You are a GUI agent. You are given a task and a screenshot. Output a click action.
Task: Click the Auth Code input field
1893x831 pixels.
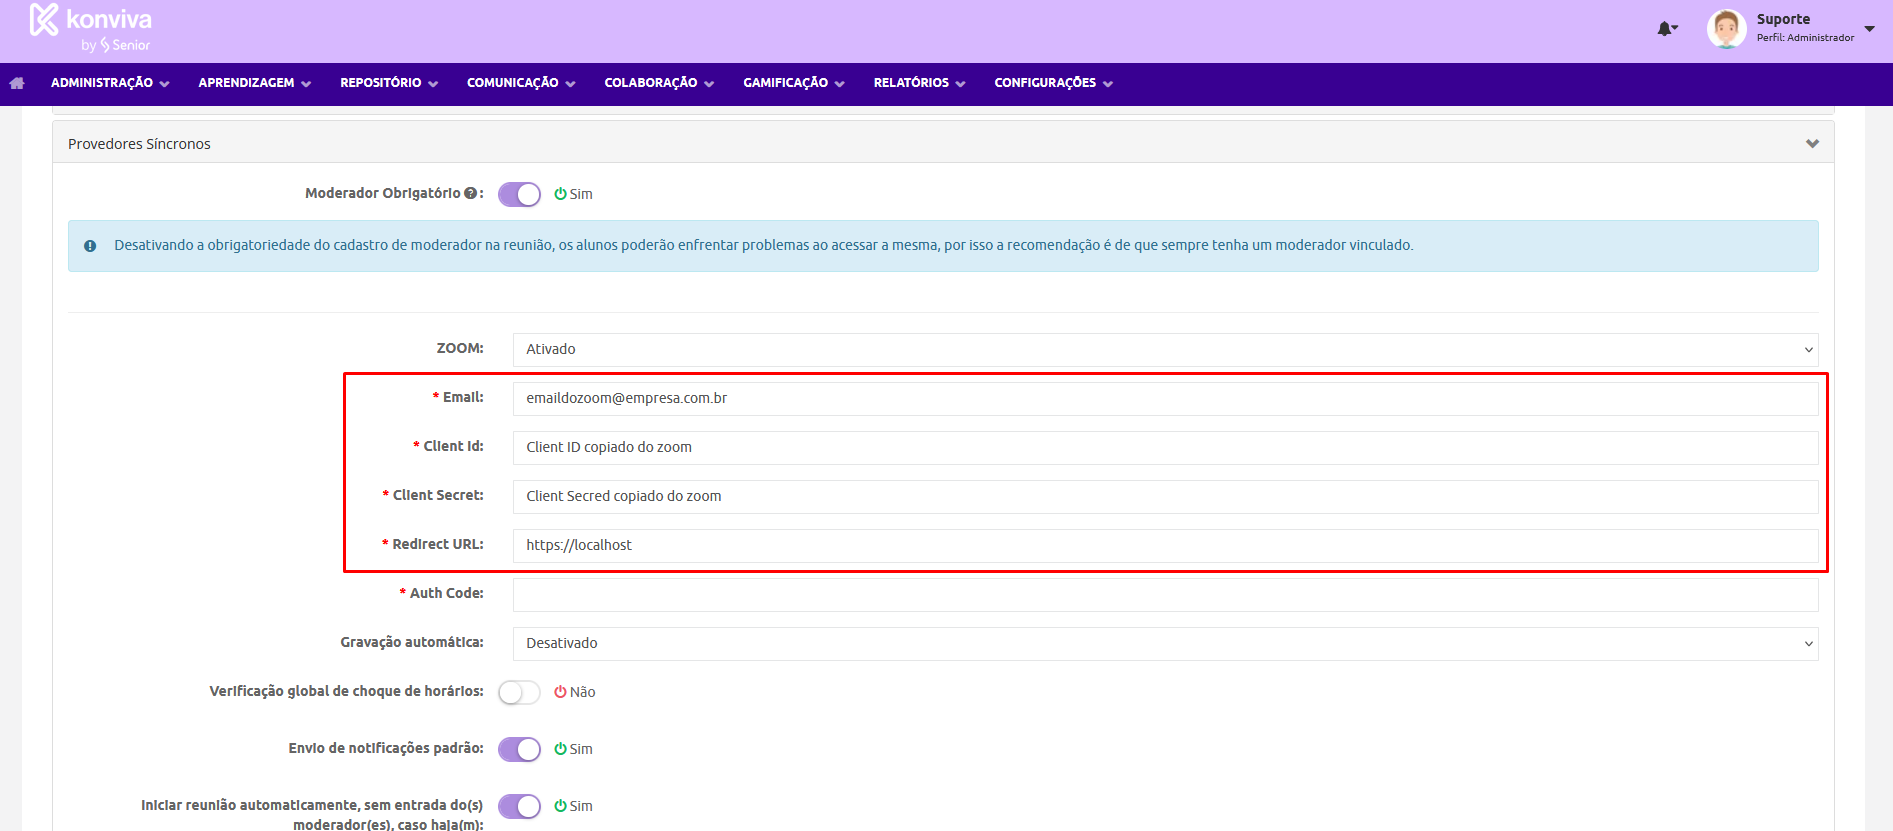(1165, 594)
